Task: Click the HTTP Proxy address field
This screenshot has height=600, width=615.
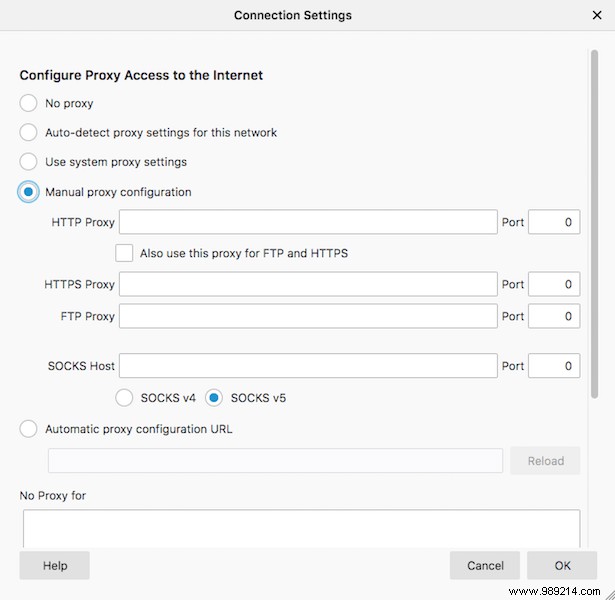Action: click(308, 222)
